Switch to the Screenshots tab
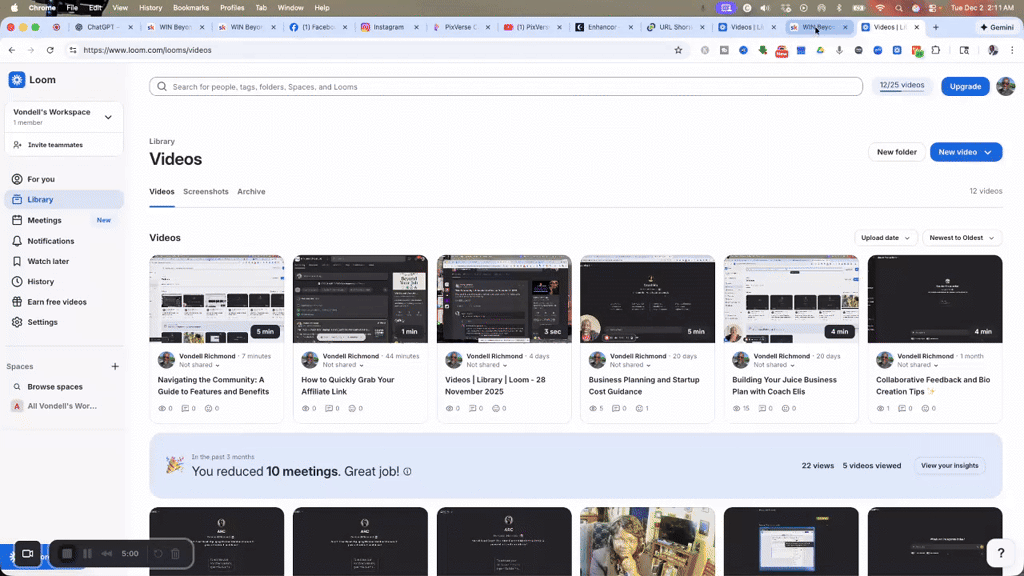Viewport: 1024px width, 576px height. (x=206, y=191)
